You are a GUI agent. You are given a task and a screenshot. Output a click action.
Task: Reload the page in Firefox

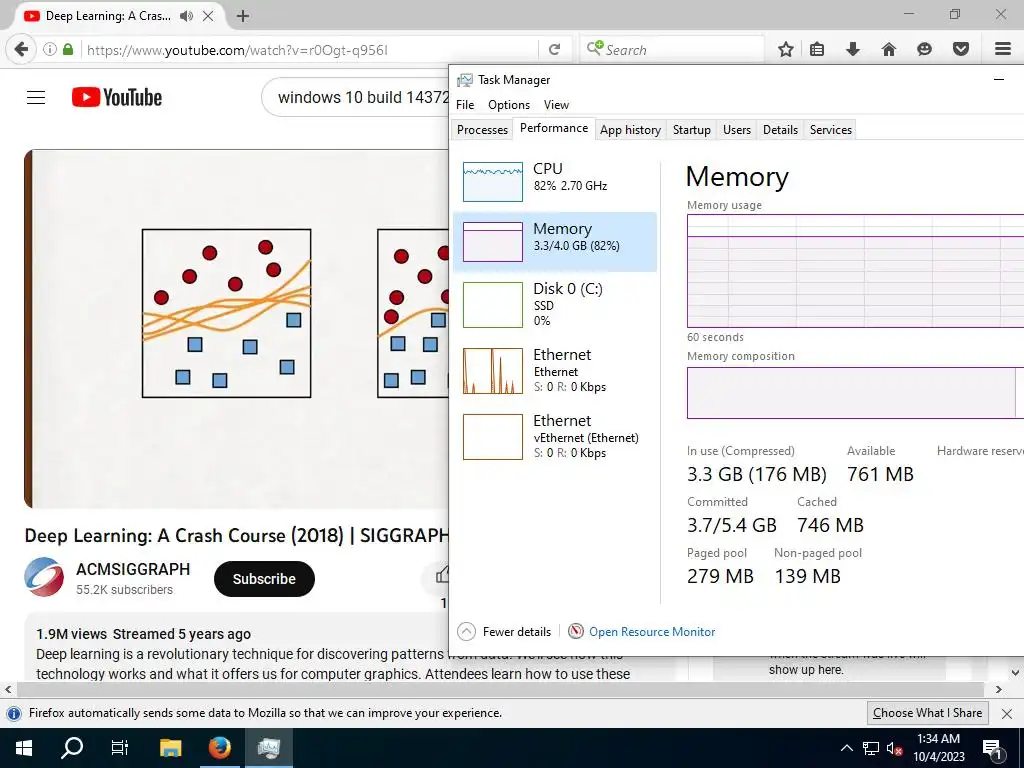pos(554,50)
